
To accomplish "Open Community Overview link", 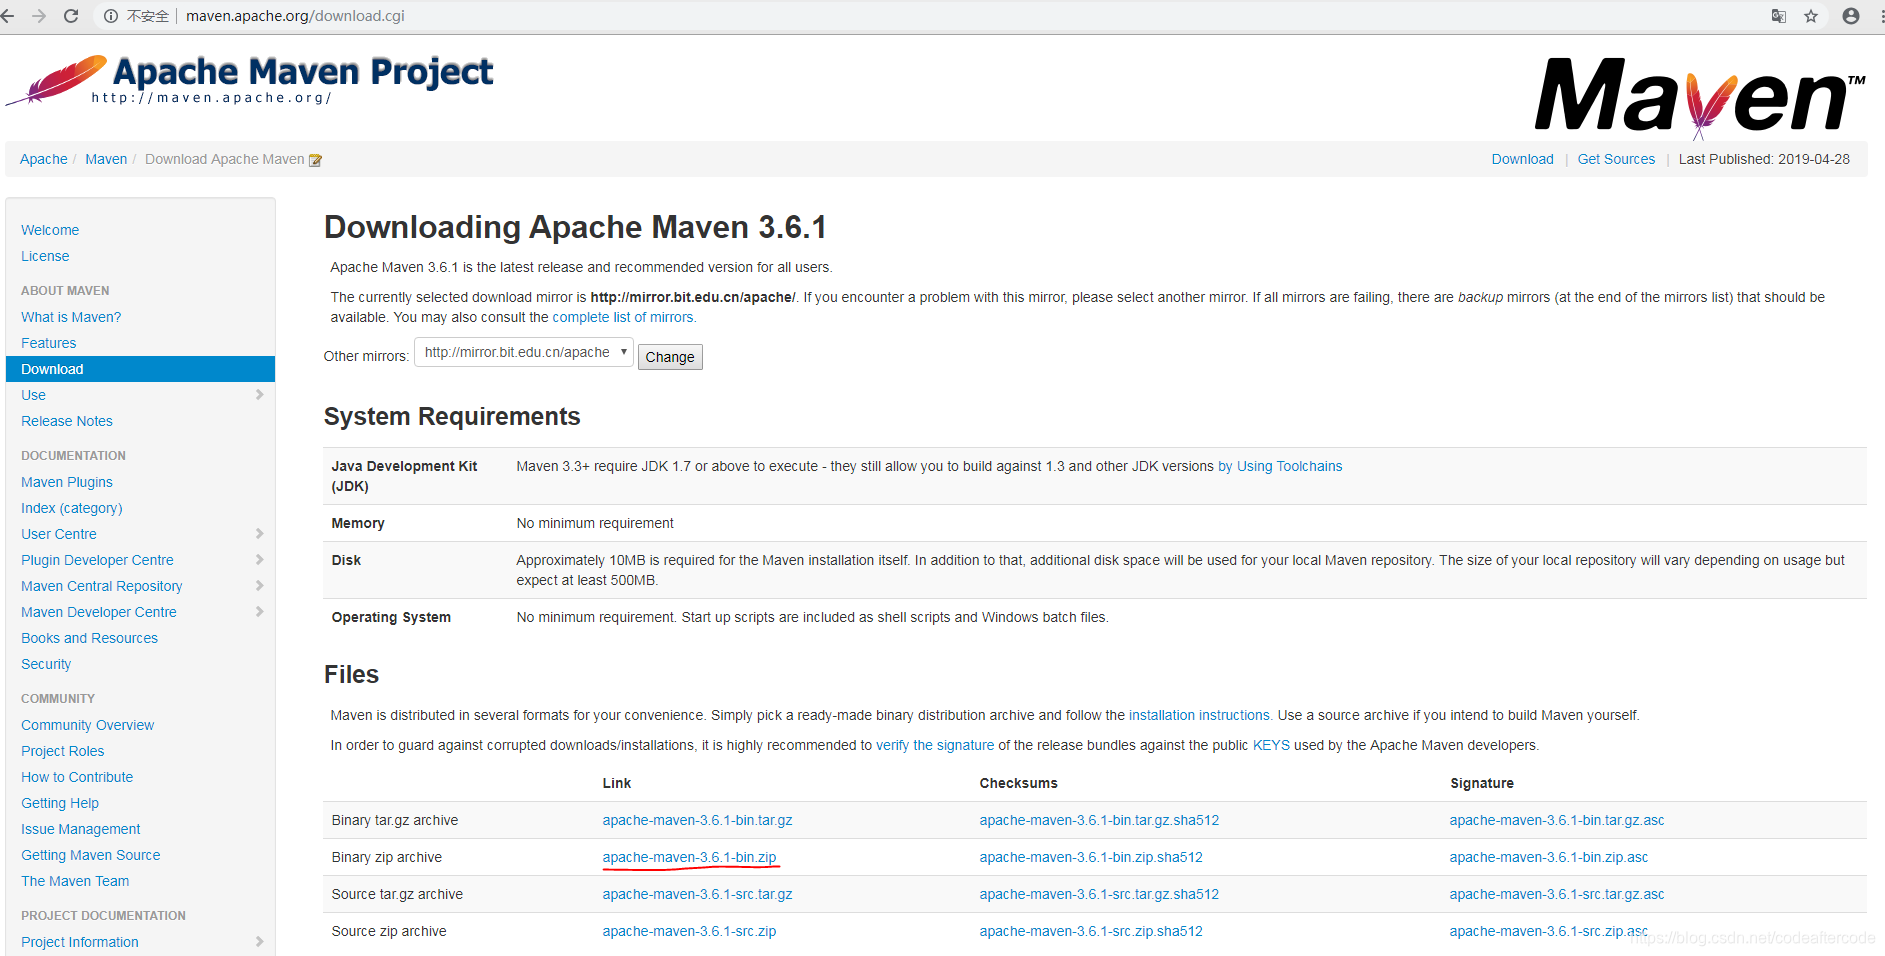I will (x=88, y=725).
